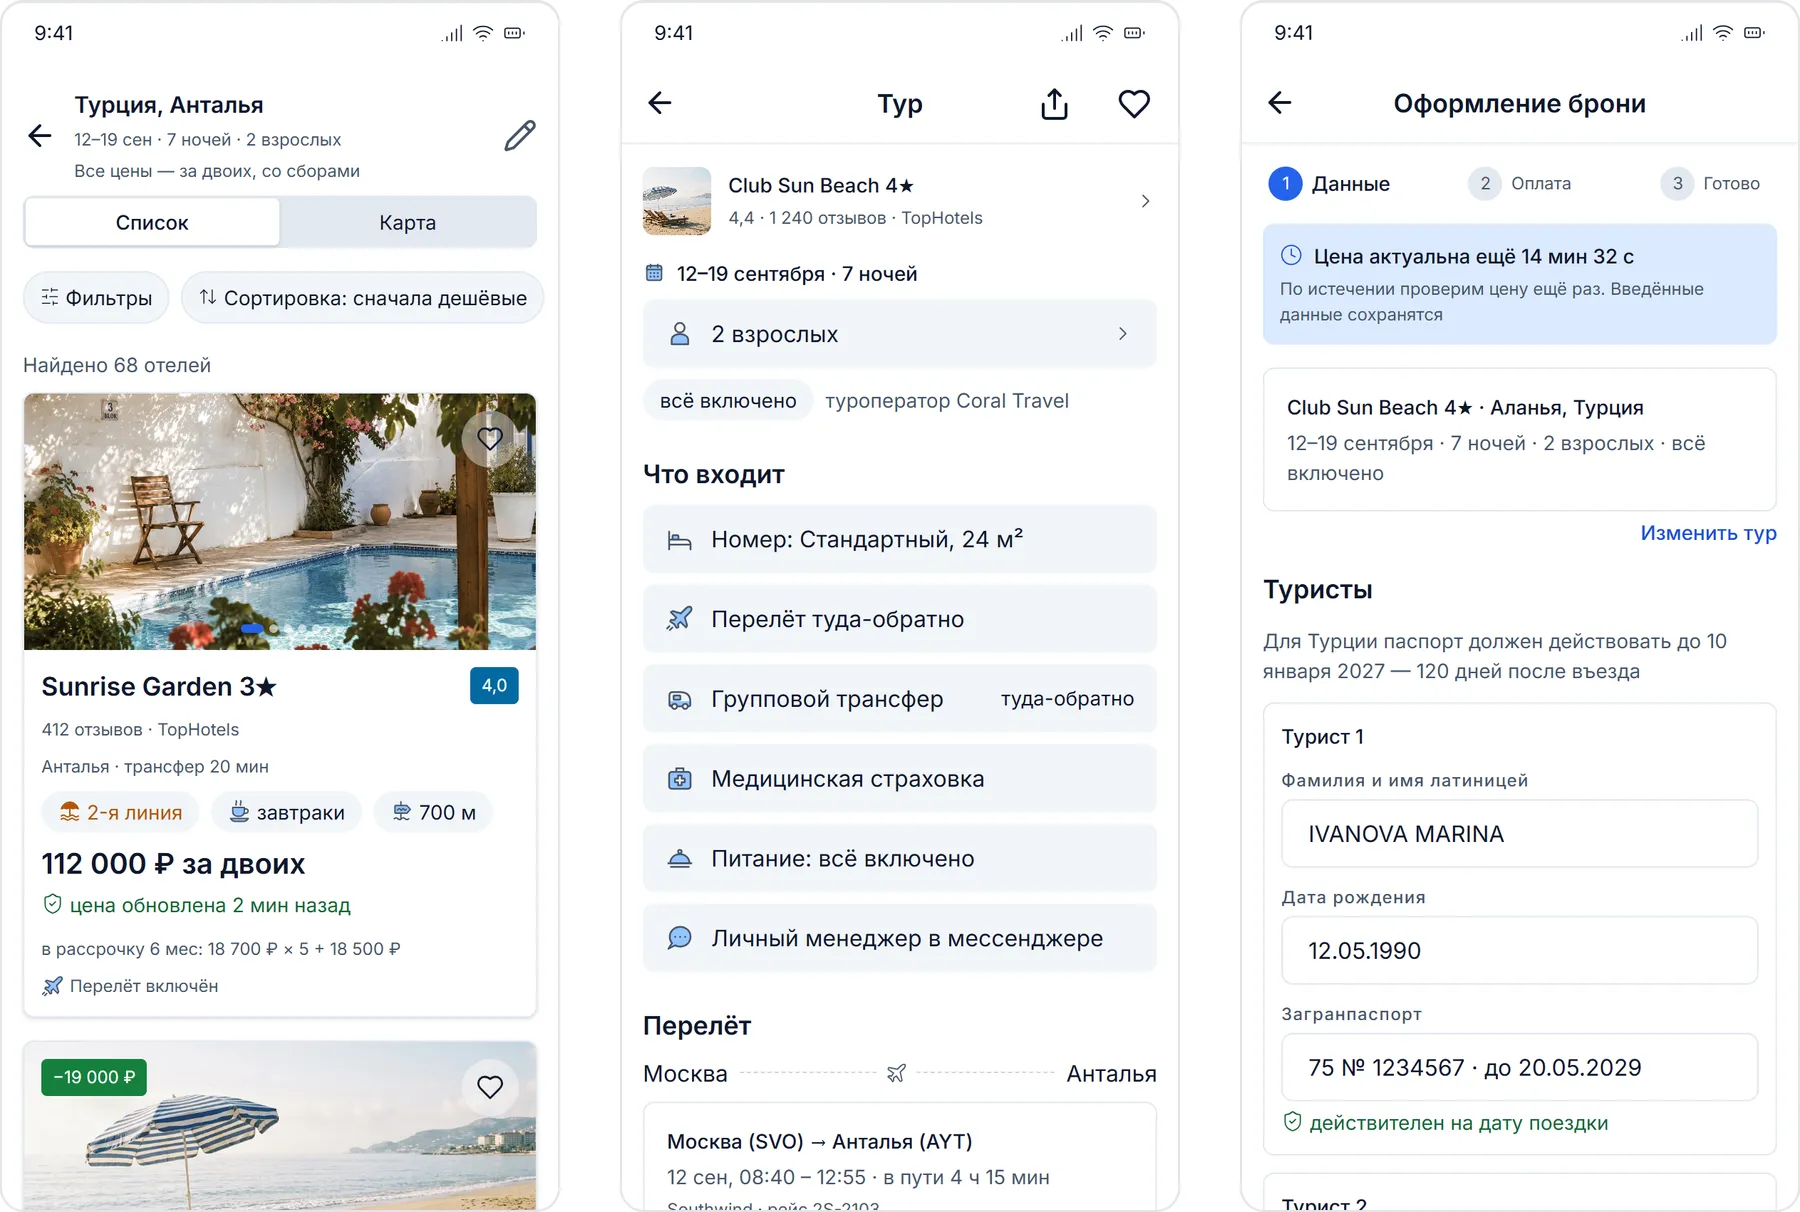Click the bus icon in Групповой трансфер row
The image size is (1800, 1212).
[680, 700]
